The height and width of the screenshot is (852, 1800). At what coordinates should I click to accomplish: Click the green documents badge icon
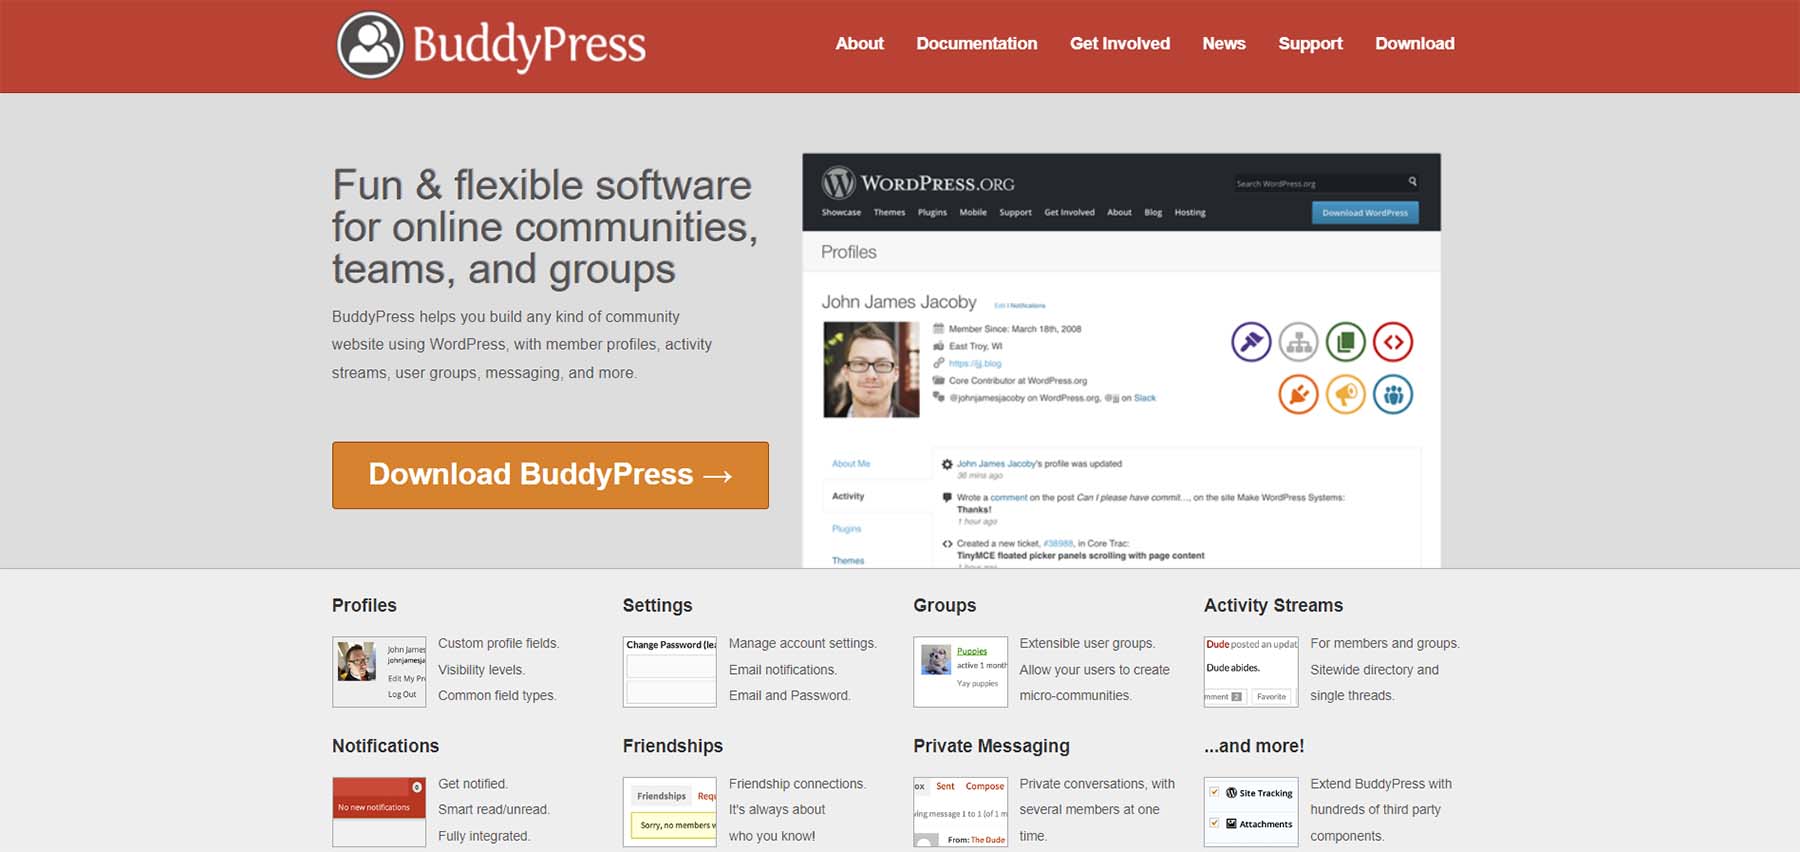[x=1346, y=342]
